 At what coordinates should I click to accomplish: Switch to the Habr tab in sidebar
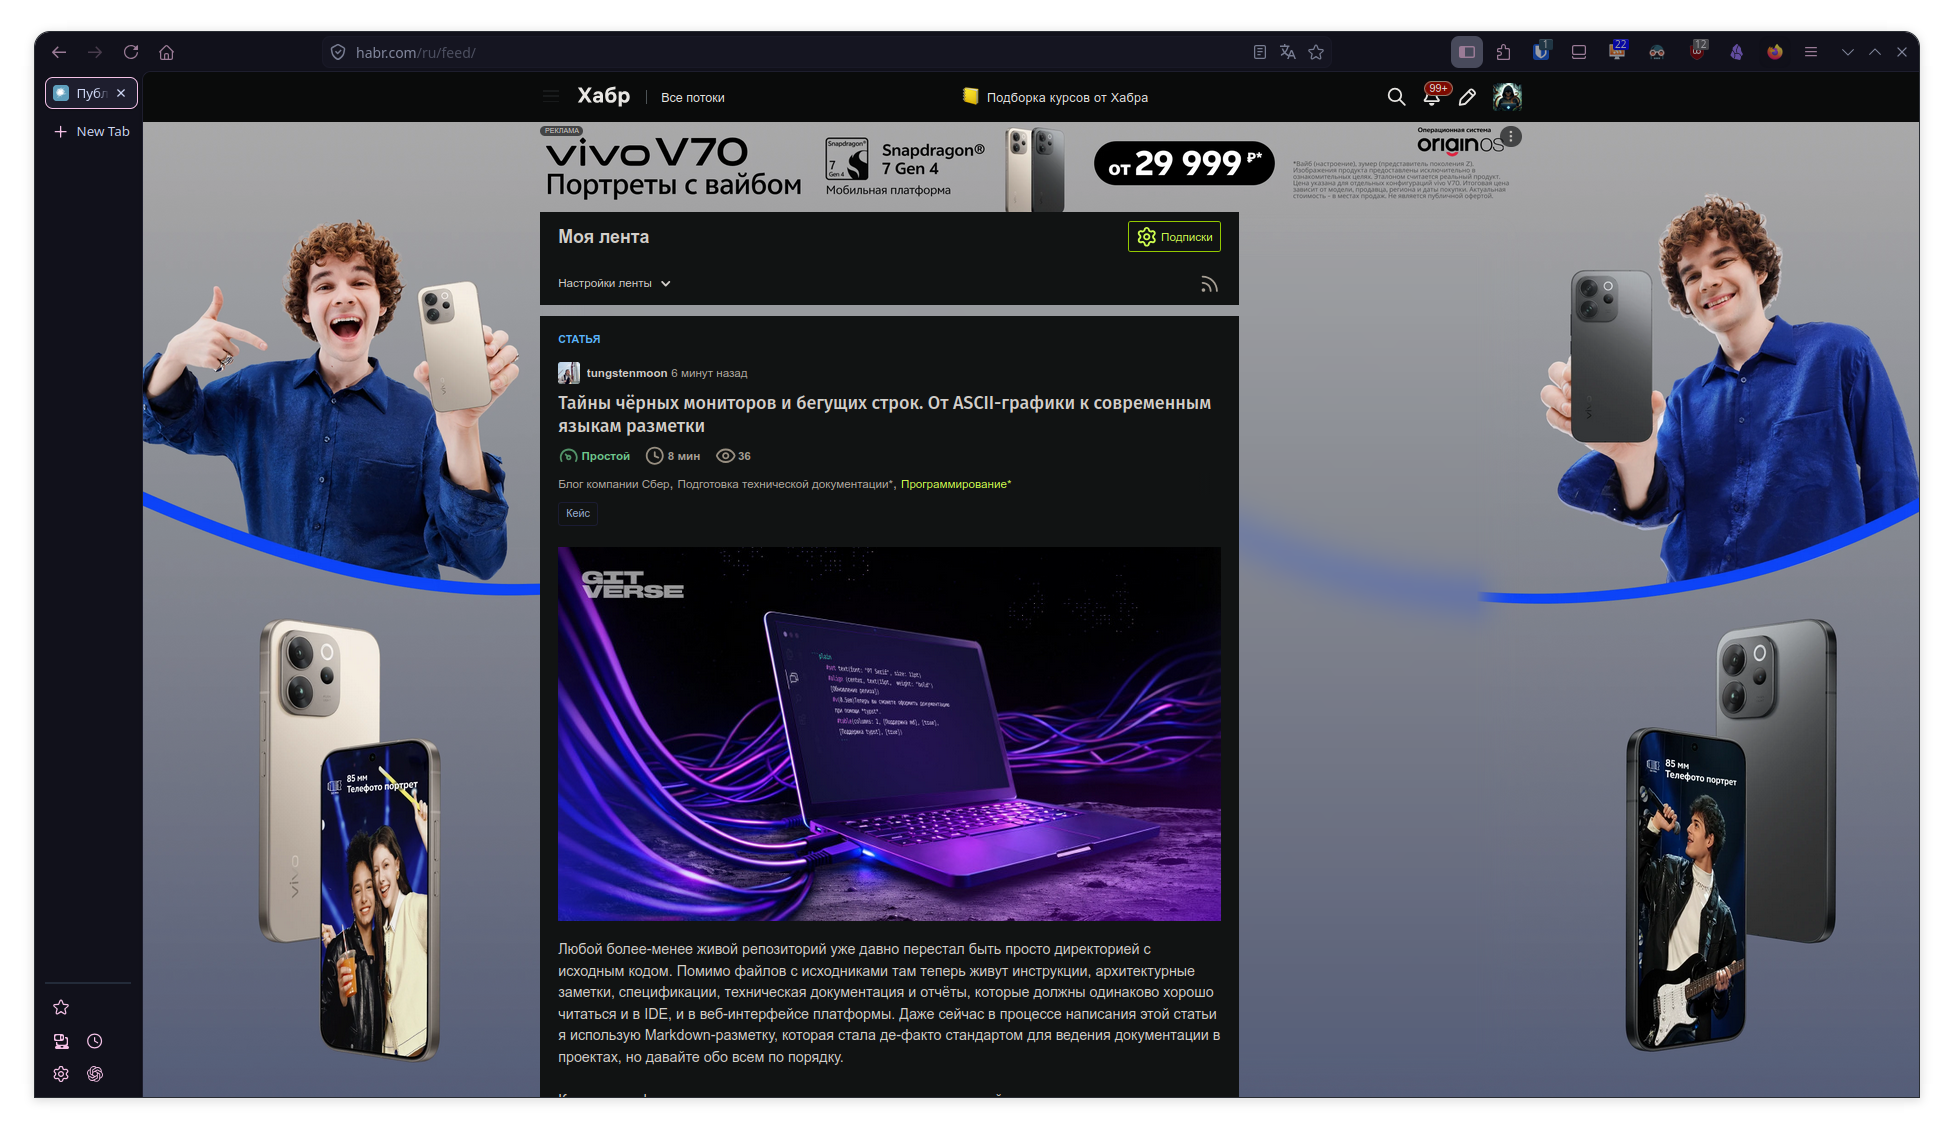[x=91, y=93]
